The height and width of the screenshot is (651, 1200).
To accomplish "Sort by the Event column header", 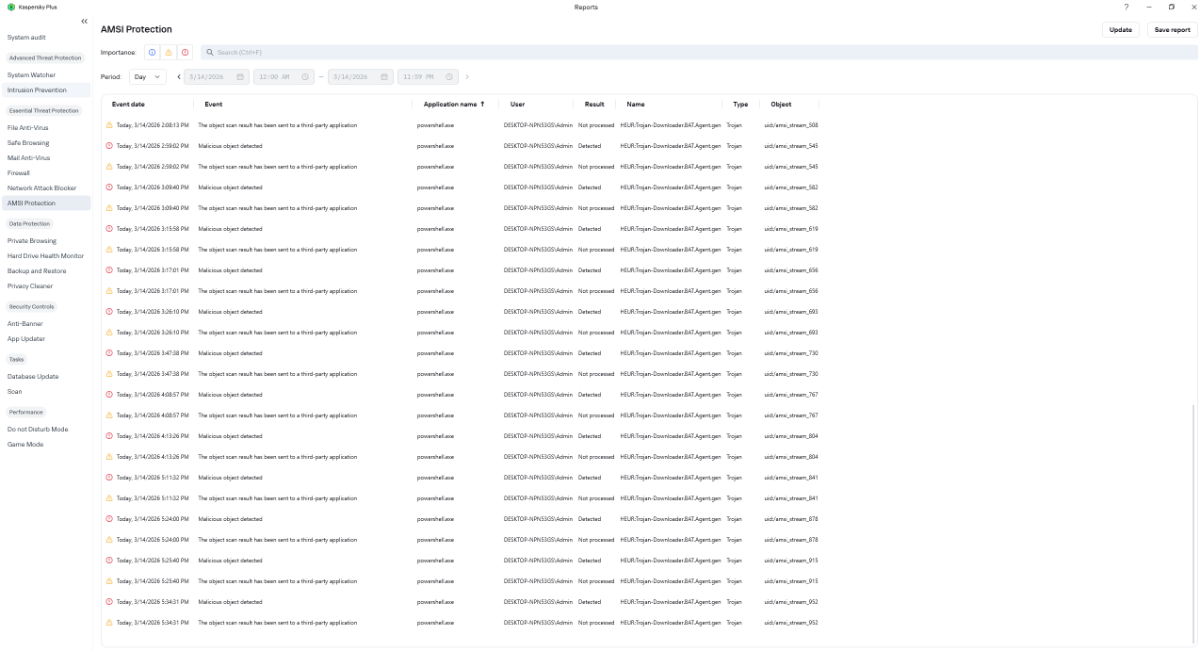I will pyautogui.click(x=213, y=104).
